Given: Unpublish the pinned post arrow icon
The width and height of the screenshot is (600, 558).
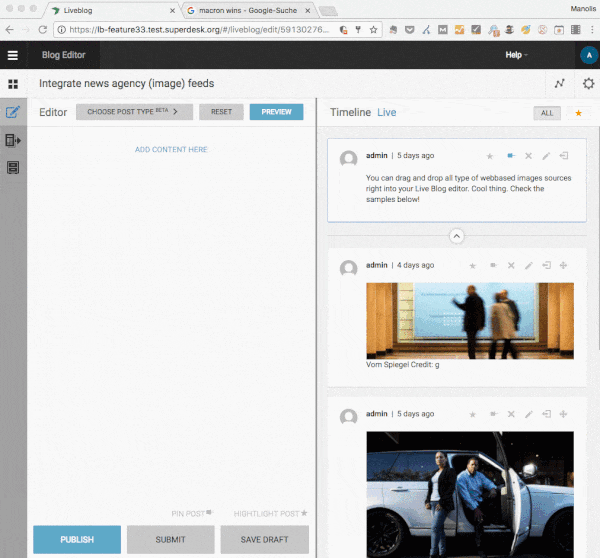Looking at the screenshot, I should click(x=564, y=156).
